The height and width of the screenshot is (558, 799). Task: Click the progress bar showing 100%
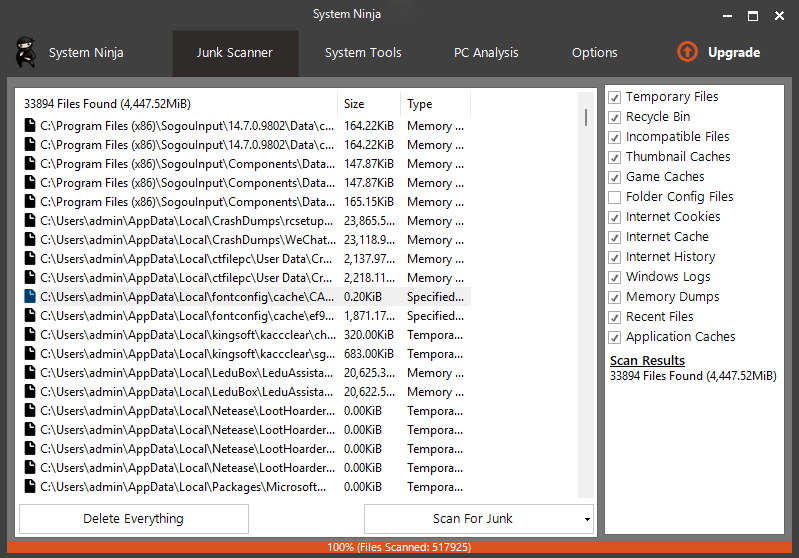[399, 547]
